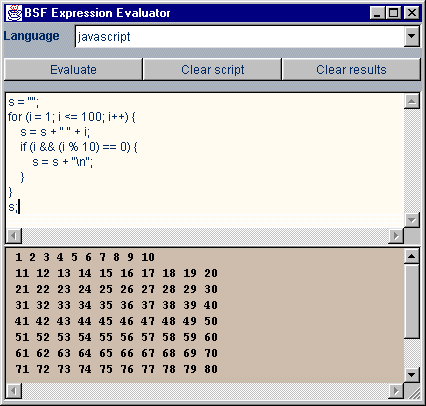The image size is (426, 406).
Task: Click the javascript language field
Action: (x=239, y=36)
